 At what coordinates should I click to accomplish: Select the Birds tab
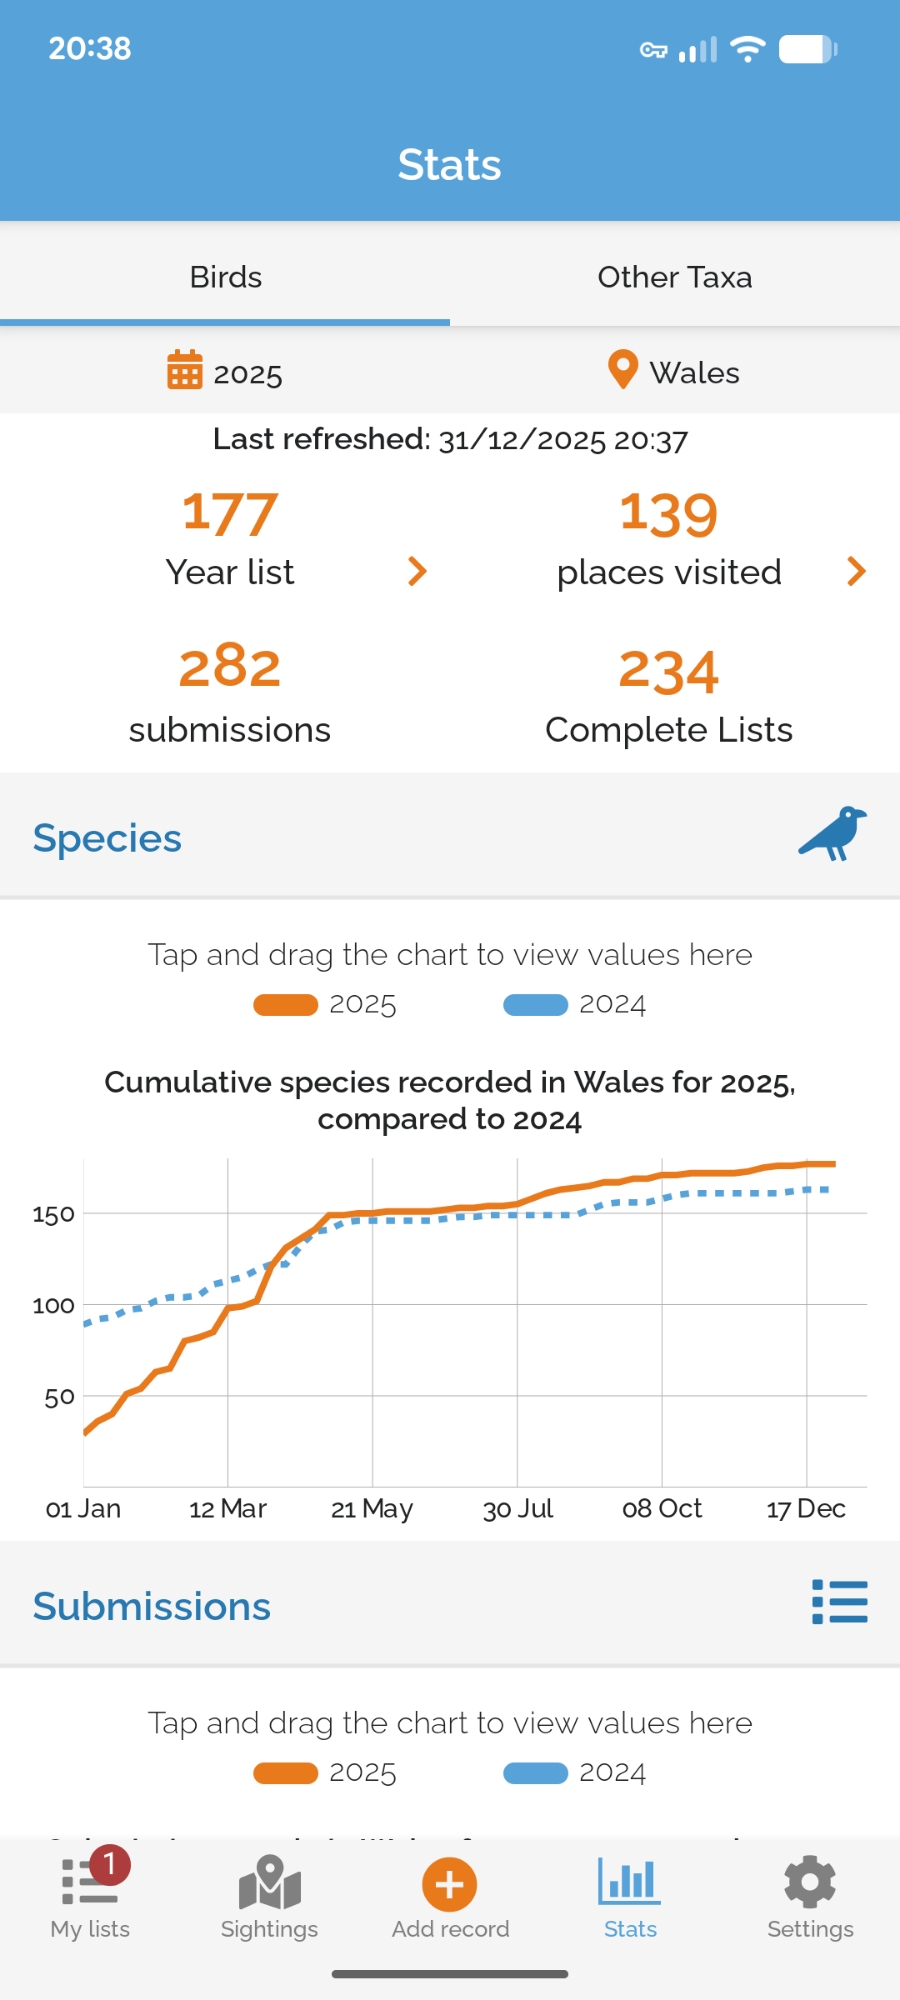[226, 277]
